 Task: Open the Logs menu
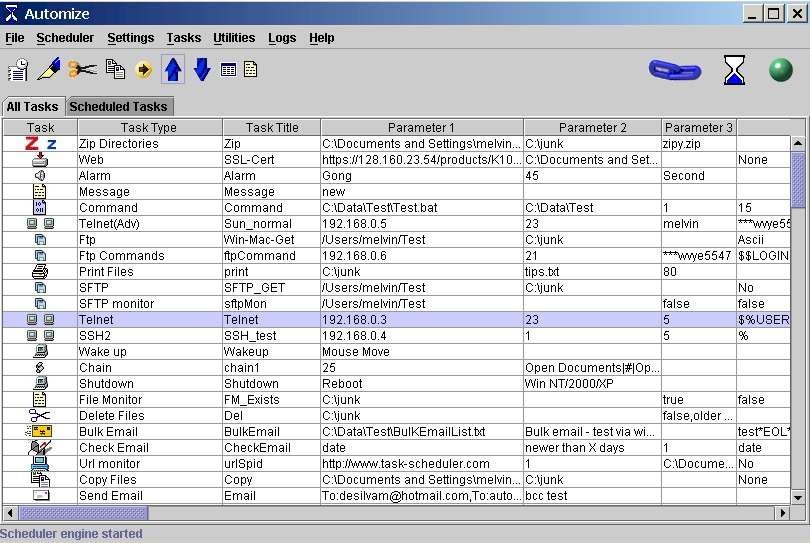[x=282, y=38]
